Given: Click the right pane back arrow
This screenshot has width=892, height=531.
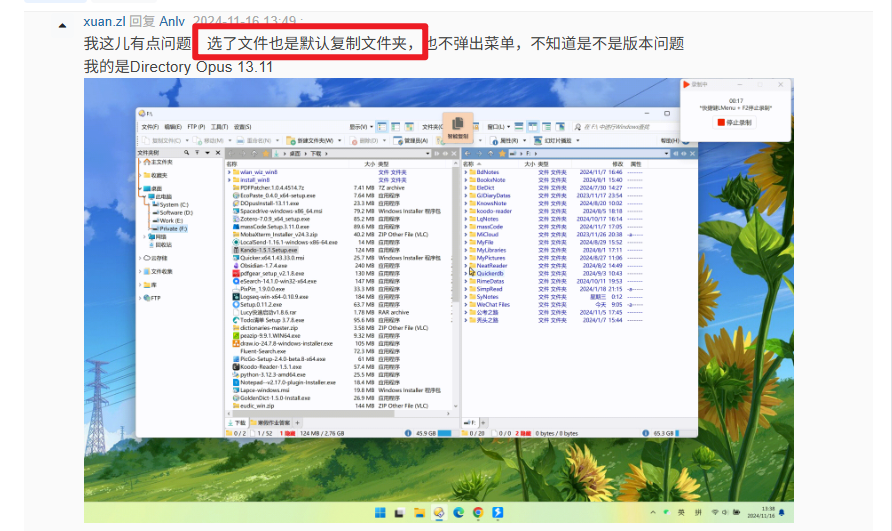Looking at the screenshot, I should (x=468, y=154).
